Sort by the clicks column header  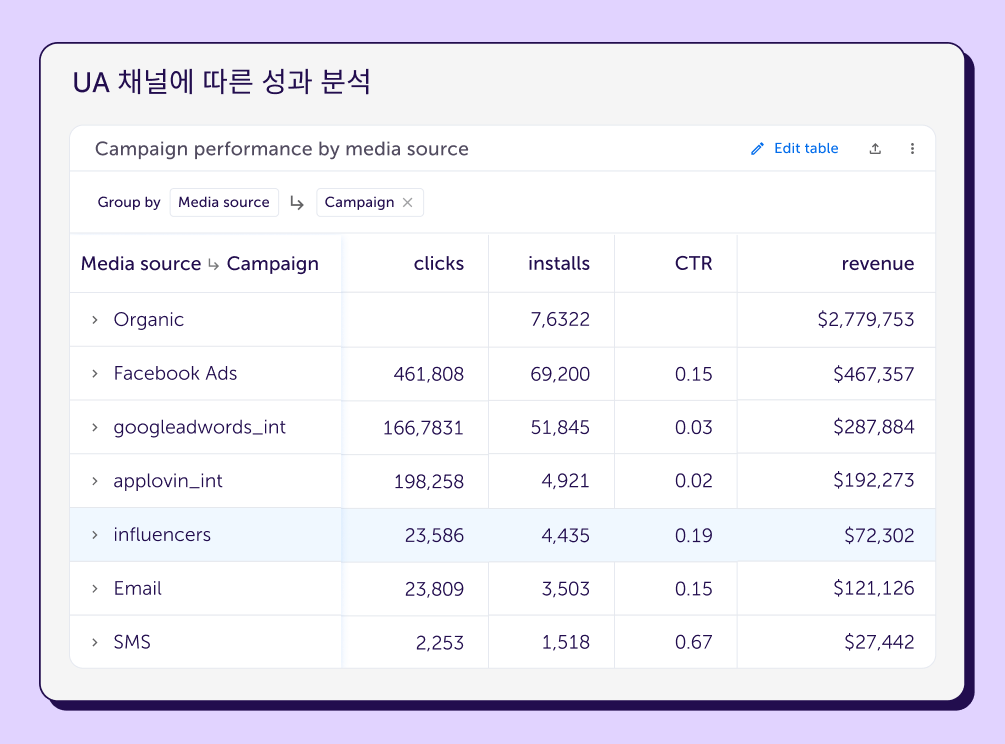tap(438, 264)
